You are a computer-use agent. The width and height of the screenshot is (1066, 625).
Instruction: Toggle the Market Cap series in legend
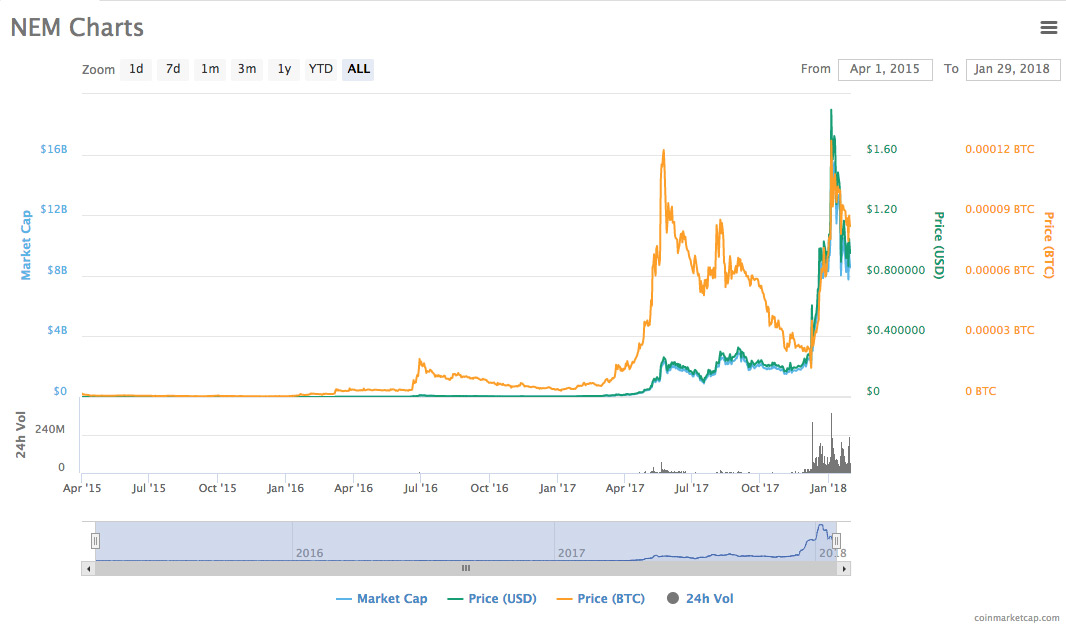click(391, 598)
